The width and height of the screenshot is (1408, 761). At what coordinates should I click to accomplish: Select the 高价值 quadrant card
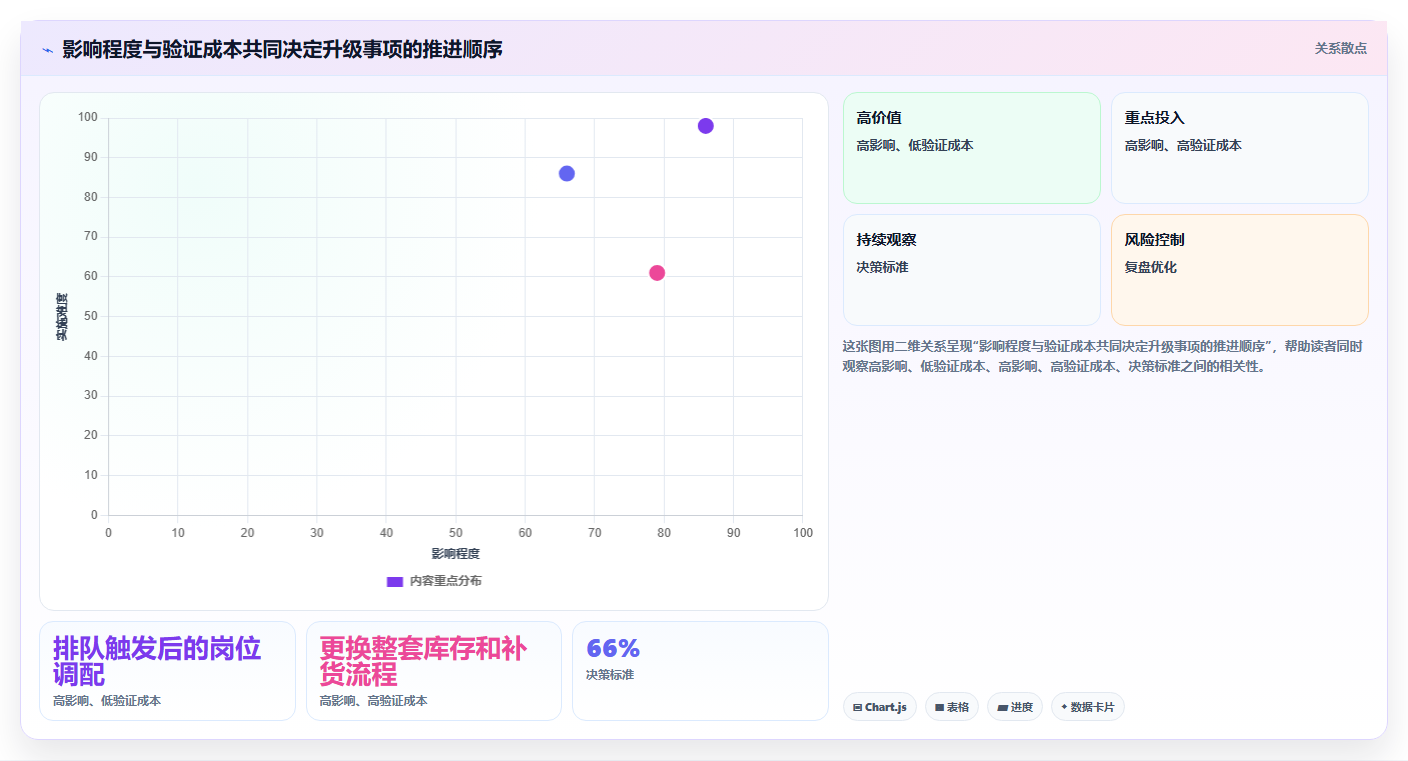(x=972, y=148)
